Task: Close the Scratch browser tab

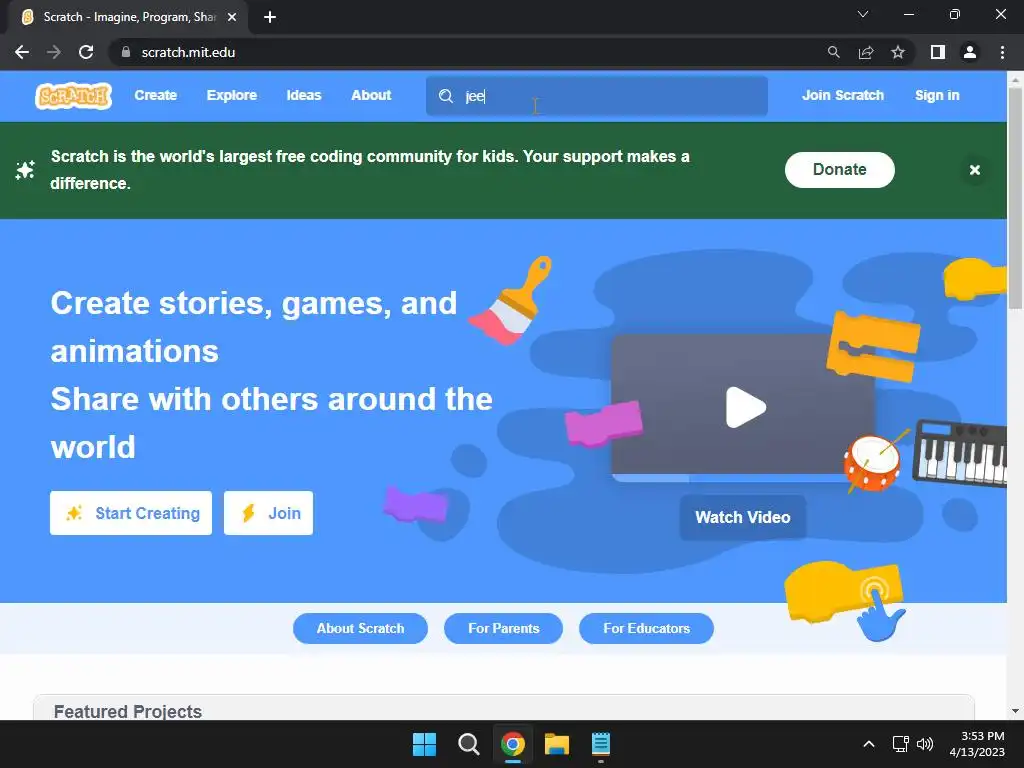Action: [x=232, y=17]
